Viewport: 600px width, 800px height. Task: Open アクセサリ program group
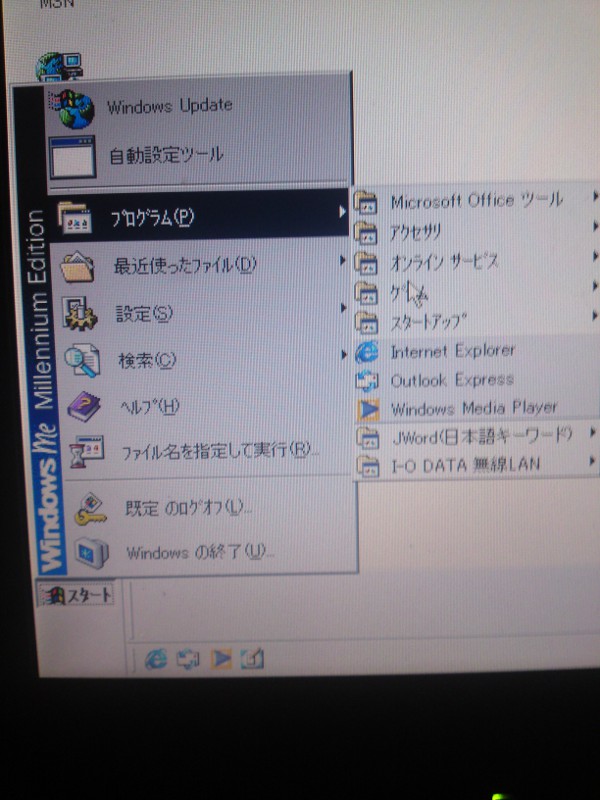pyautogui.click(x=477, y=232)
